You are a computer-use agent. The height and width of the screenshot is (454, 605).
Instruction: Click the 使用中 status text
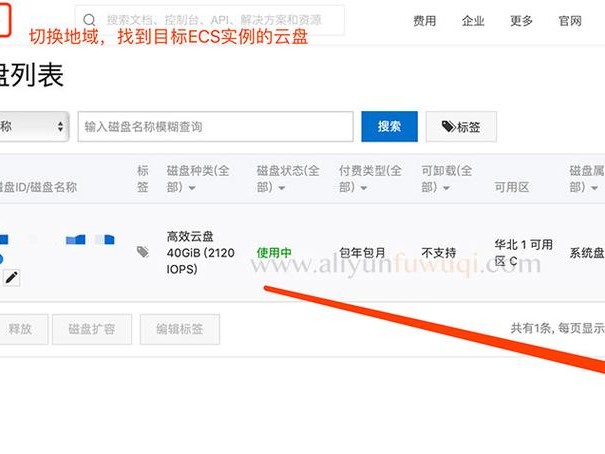click(274, 253)
